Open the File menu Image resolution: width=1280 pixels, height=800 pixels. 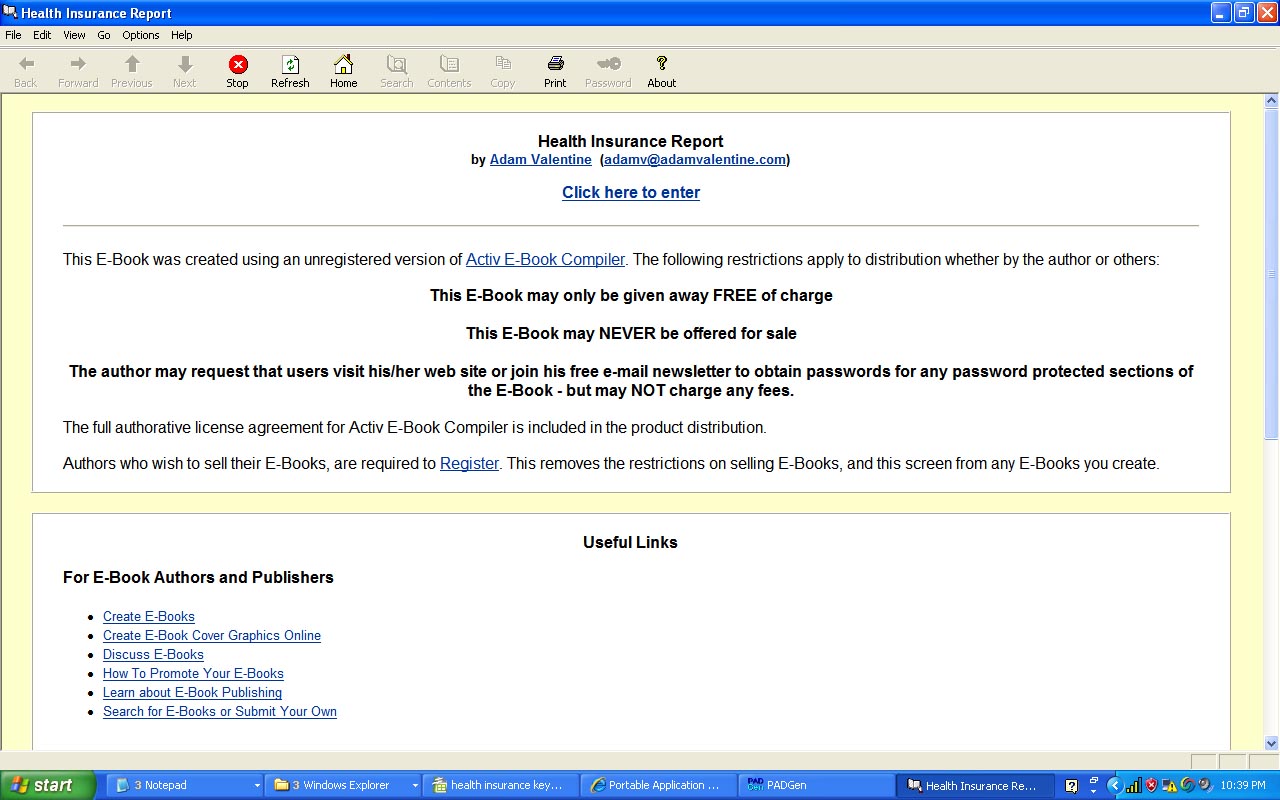coord(13,35)
